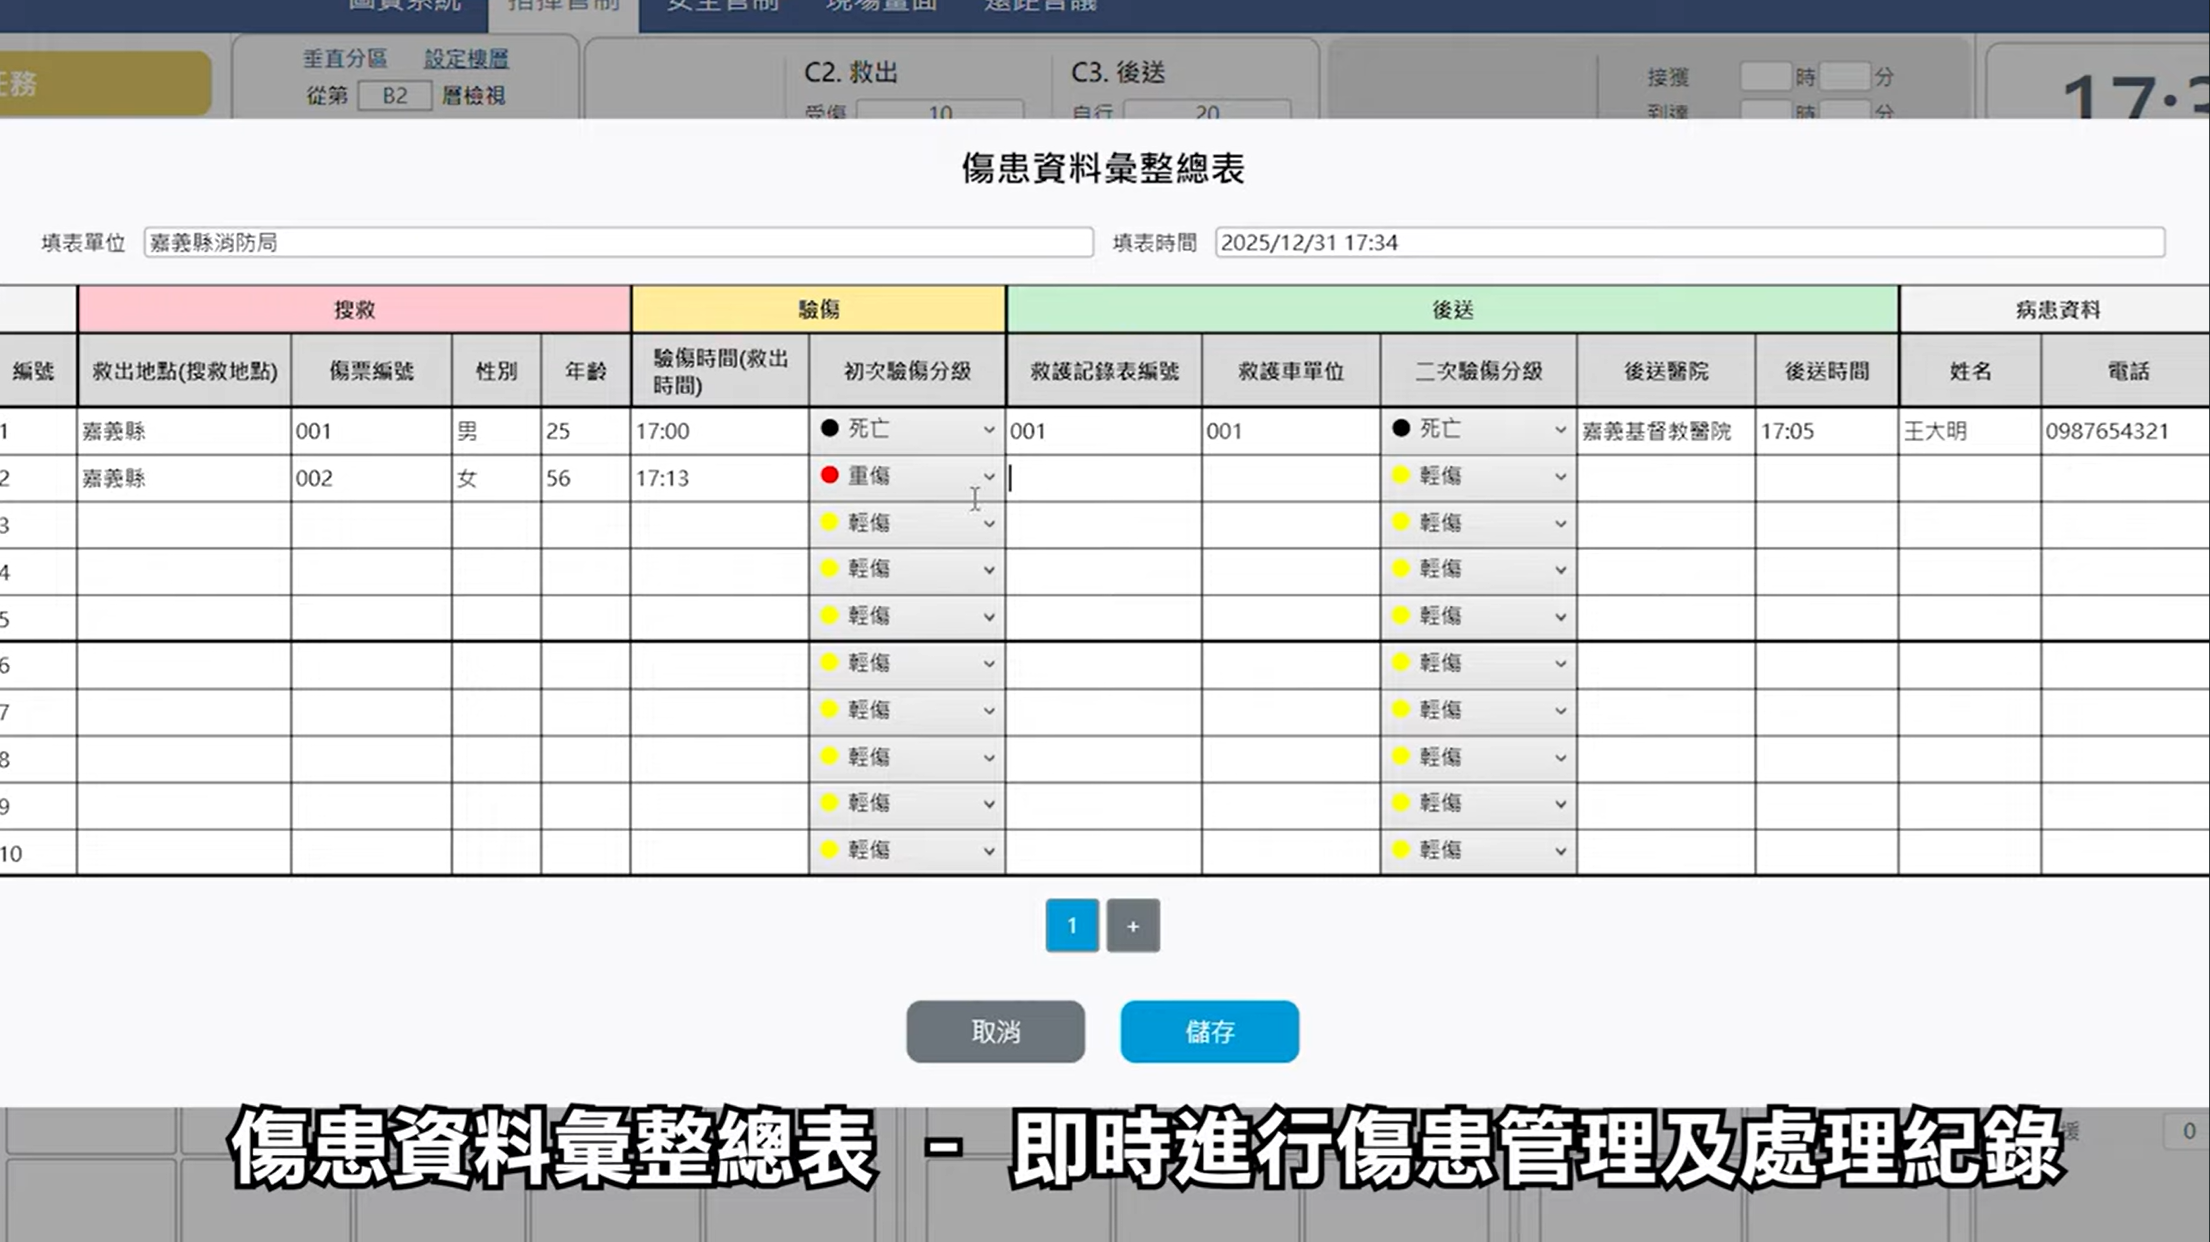Screen dimensions: 2210x1242
Task: Expand row 4 初次驗傷分級 dropdown
Action: (x=907, y=570)
